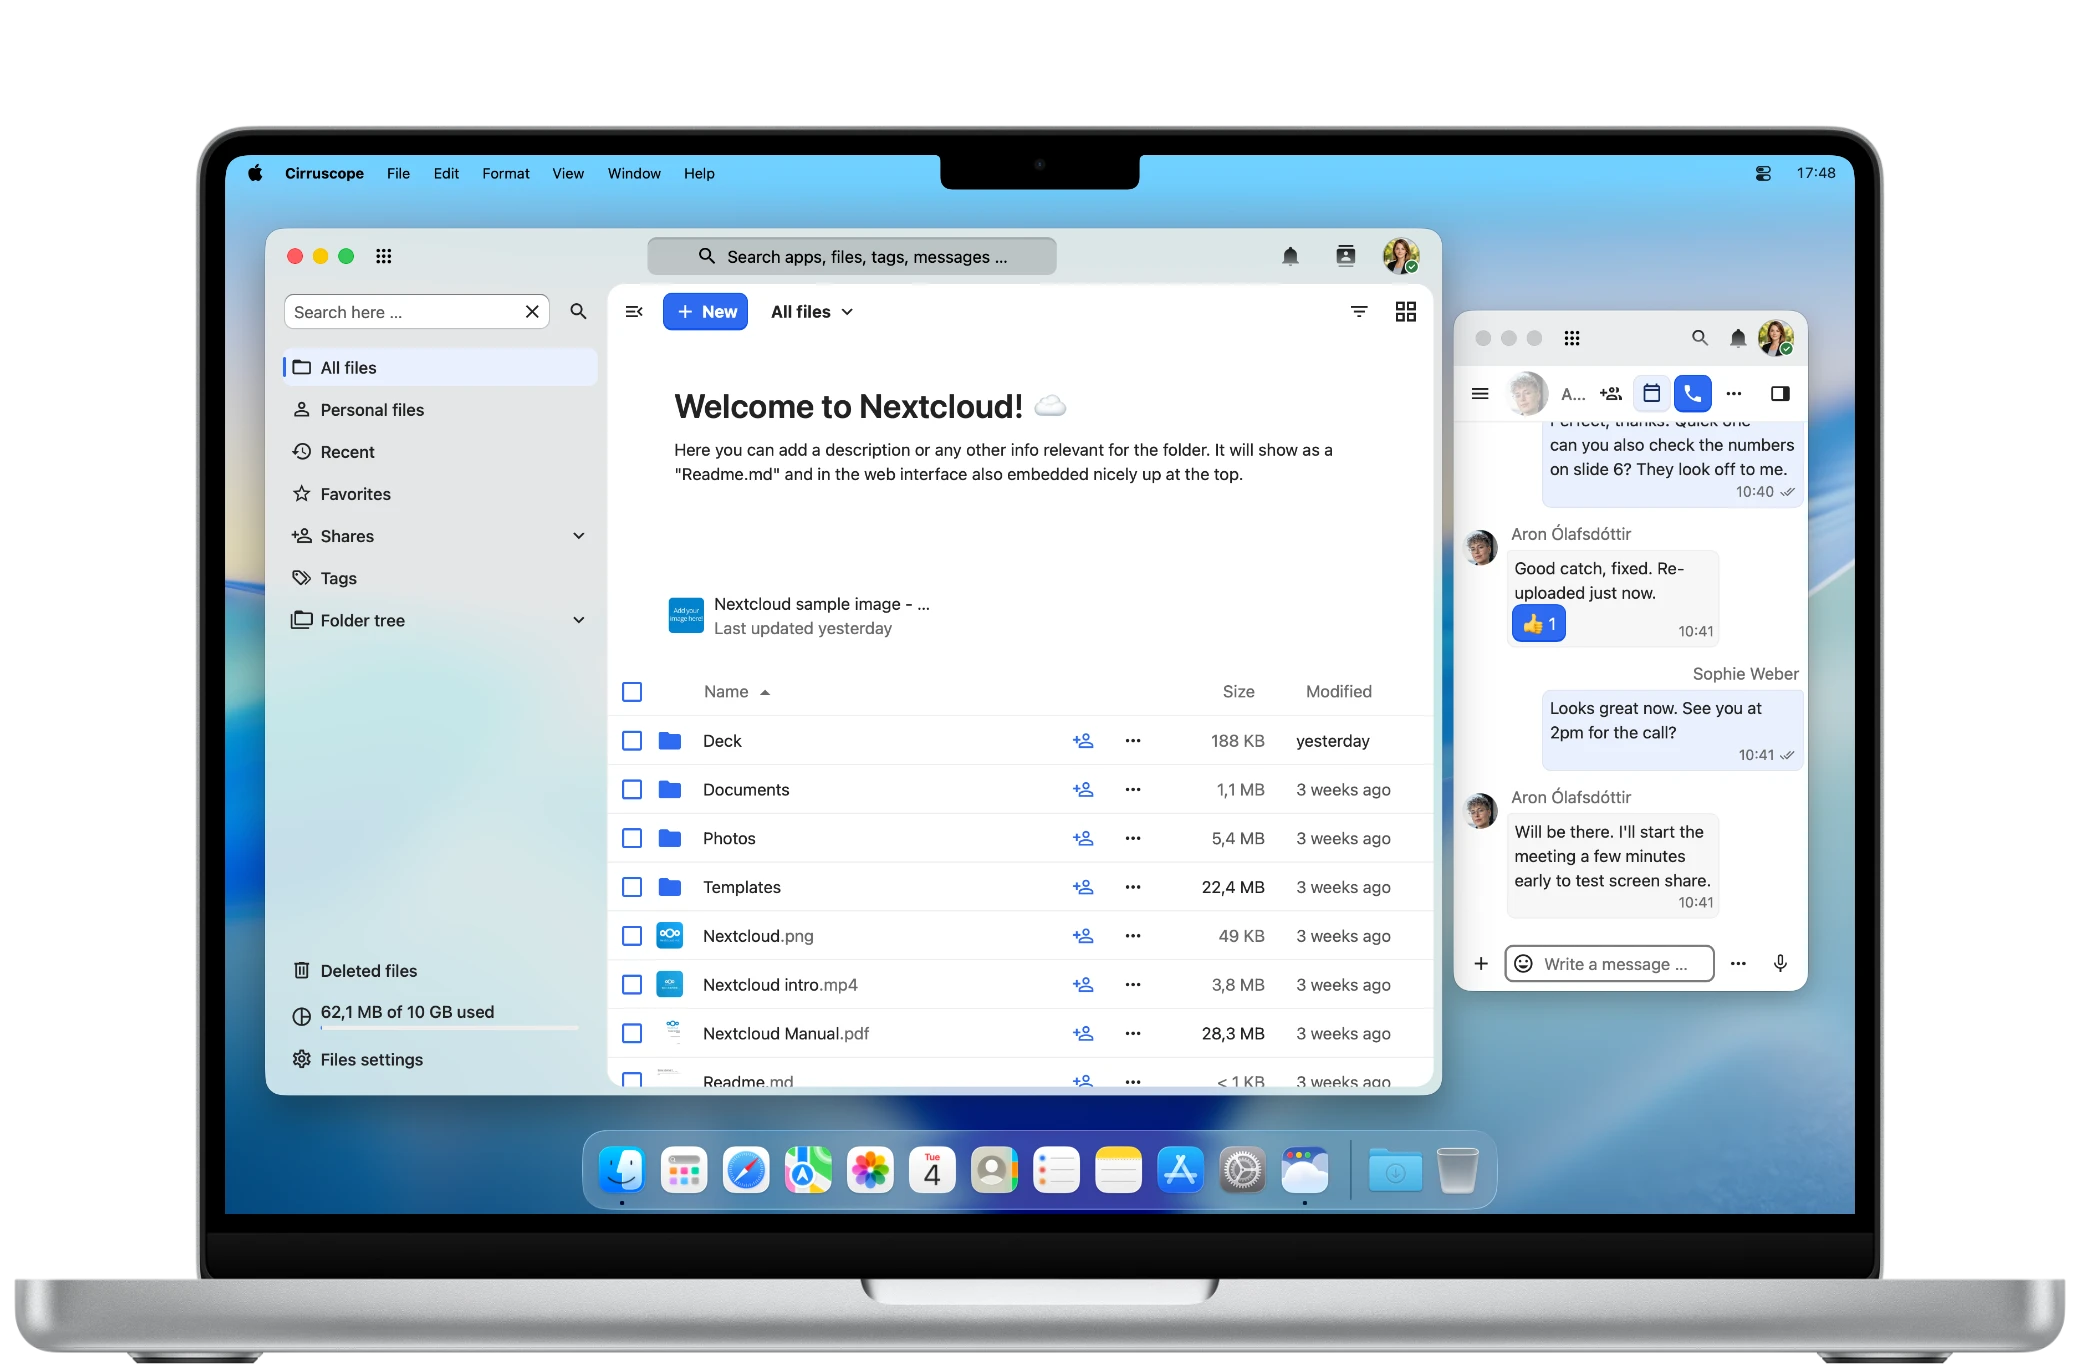Focus the Write a message field

point(1610,963)
